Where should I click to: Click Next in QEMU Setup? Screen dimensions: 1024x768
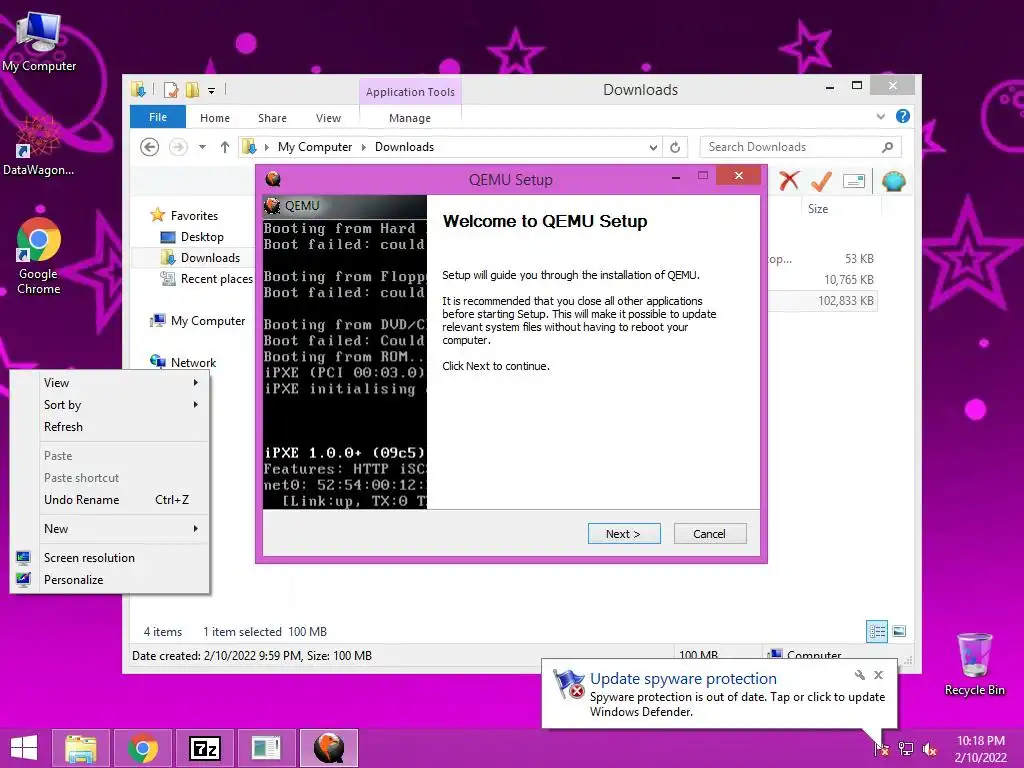coord(624,534)
